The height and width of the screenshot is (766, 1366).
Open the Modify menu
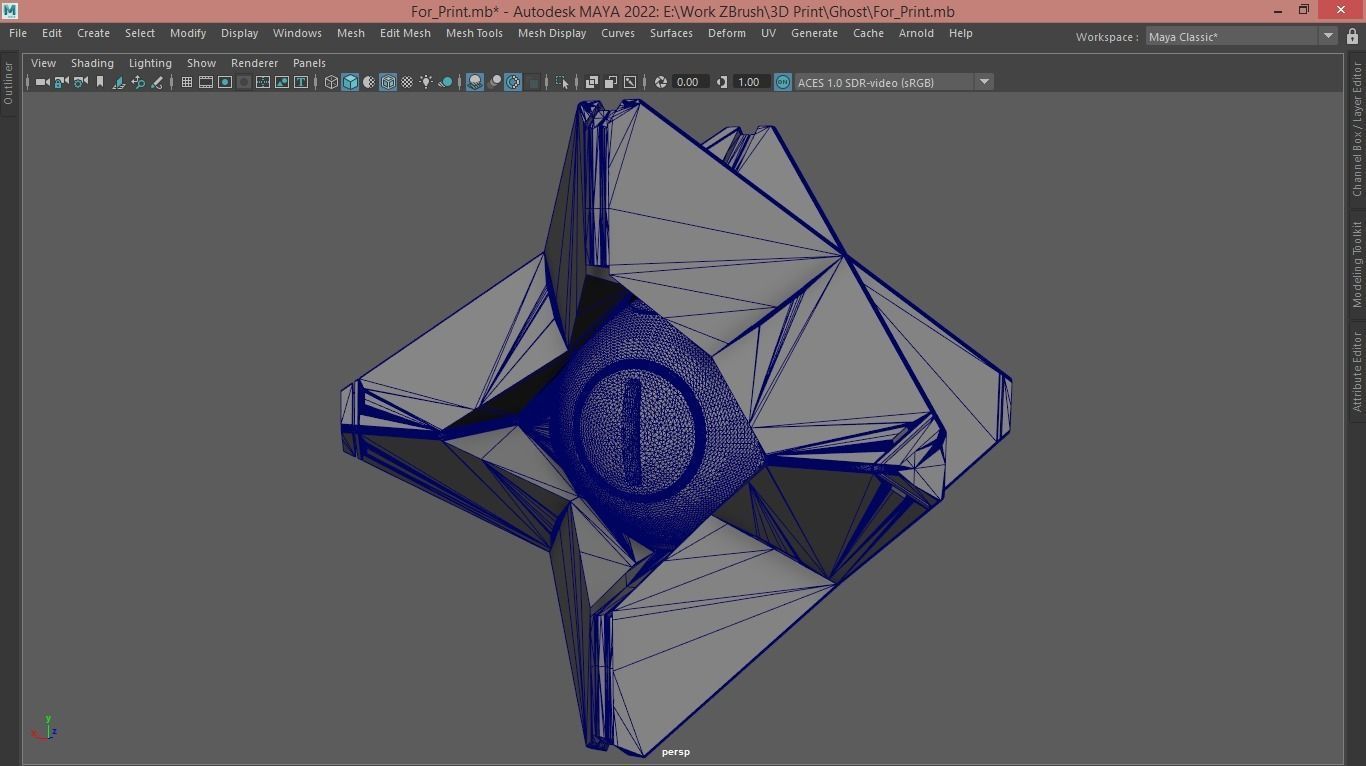pyautogui.click(x=188, y=33)
